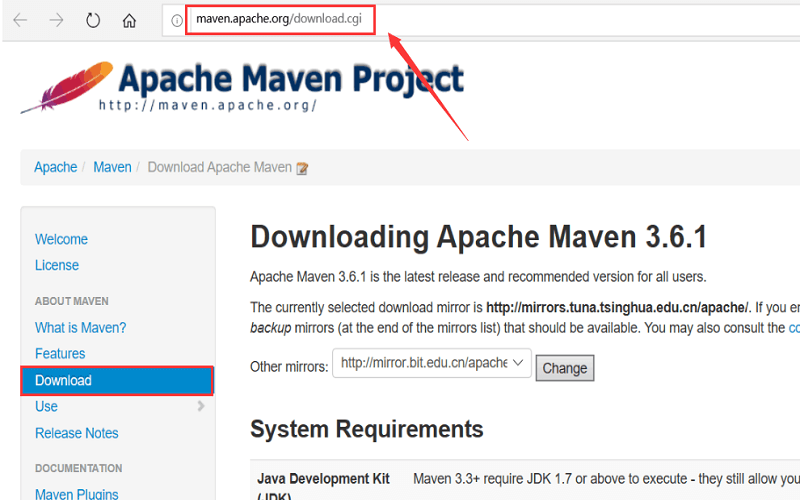Image resolution: width=800 pixels, height=500 pixels.
Task: Select 'Download Apache Maven' breadcrumb text
Action: (219, 167)
